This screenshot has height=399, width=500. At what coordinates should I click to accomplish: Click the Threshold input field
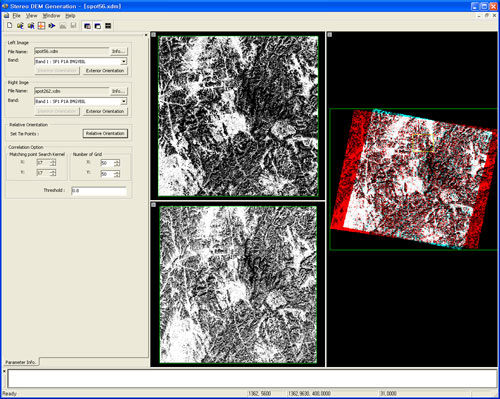point(99,191)
